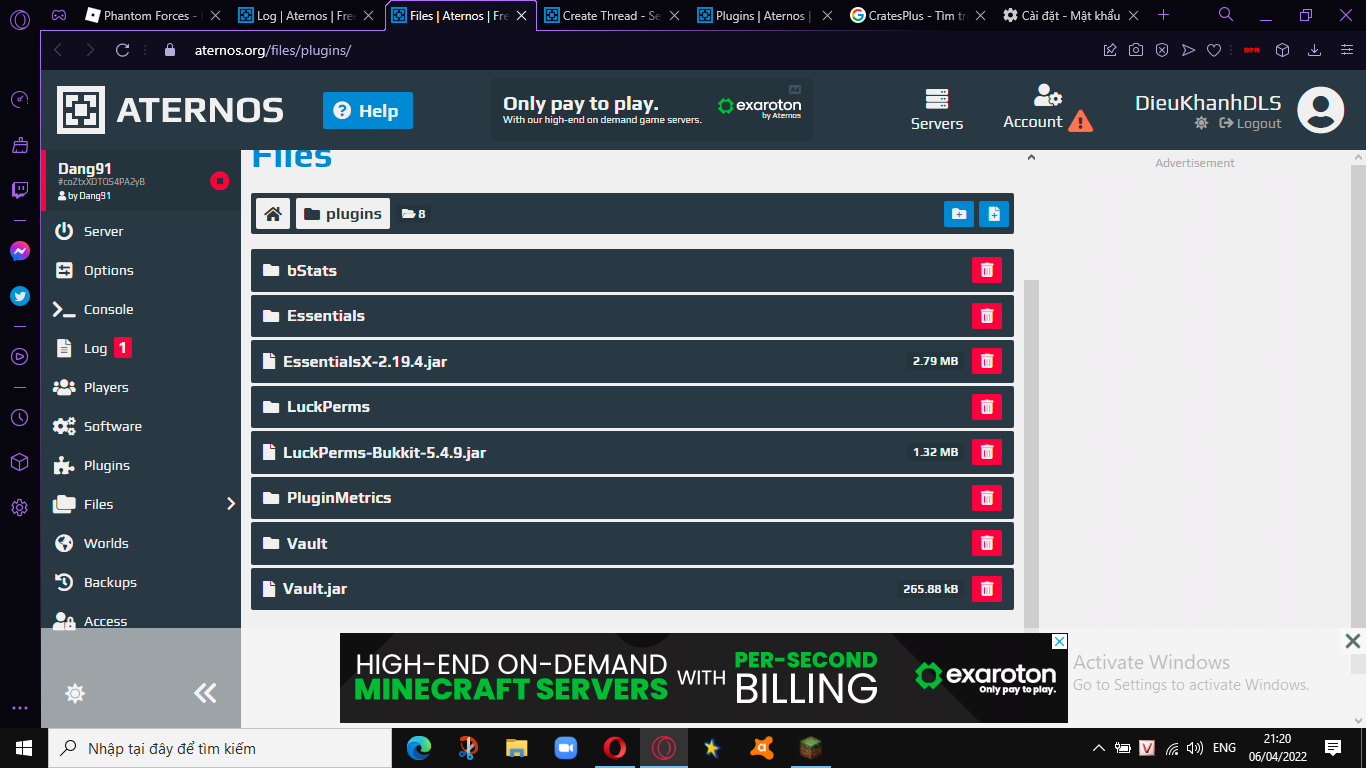Click the Help button
This screenshot has width=1366, height=768.
pyautogui.click(x=367, y=111)
